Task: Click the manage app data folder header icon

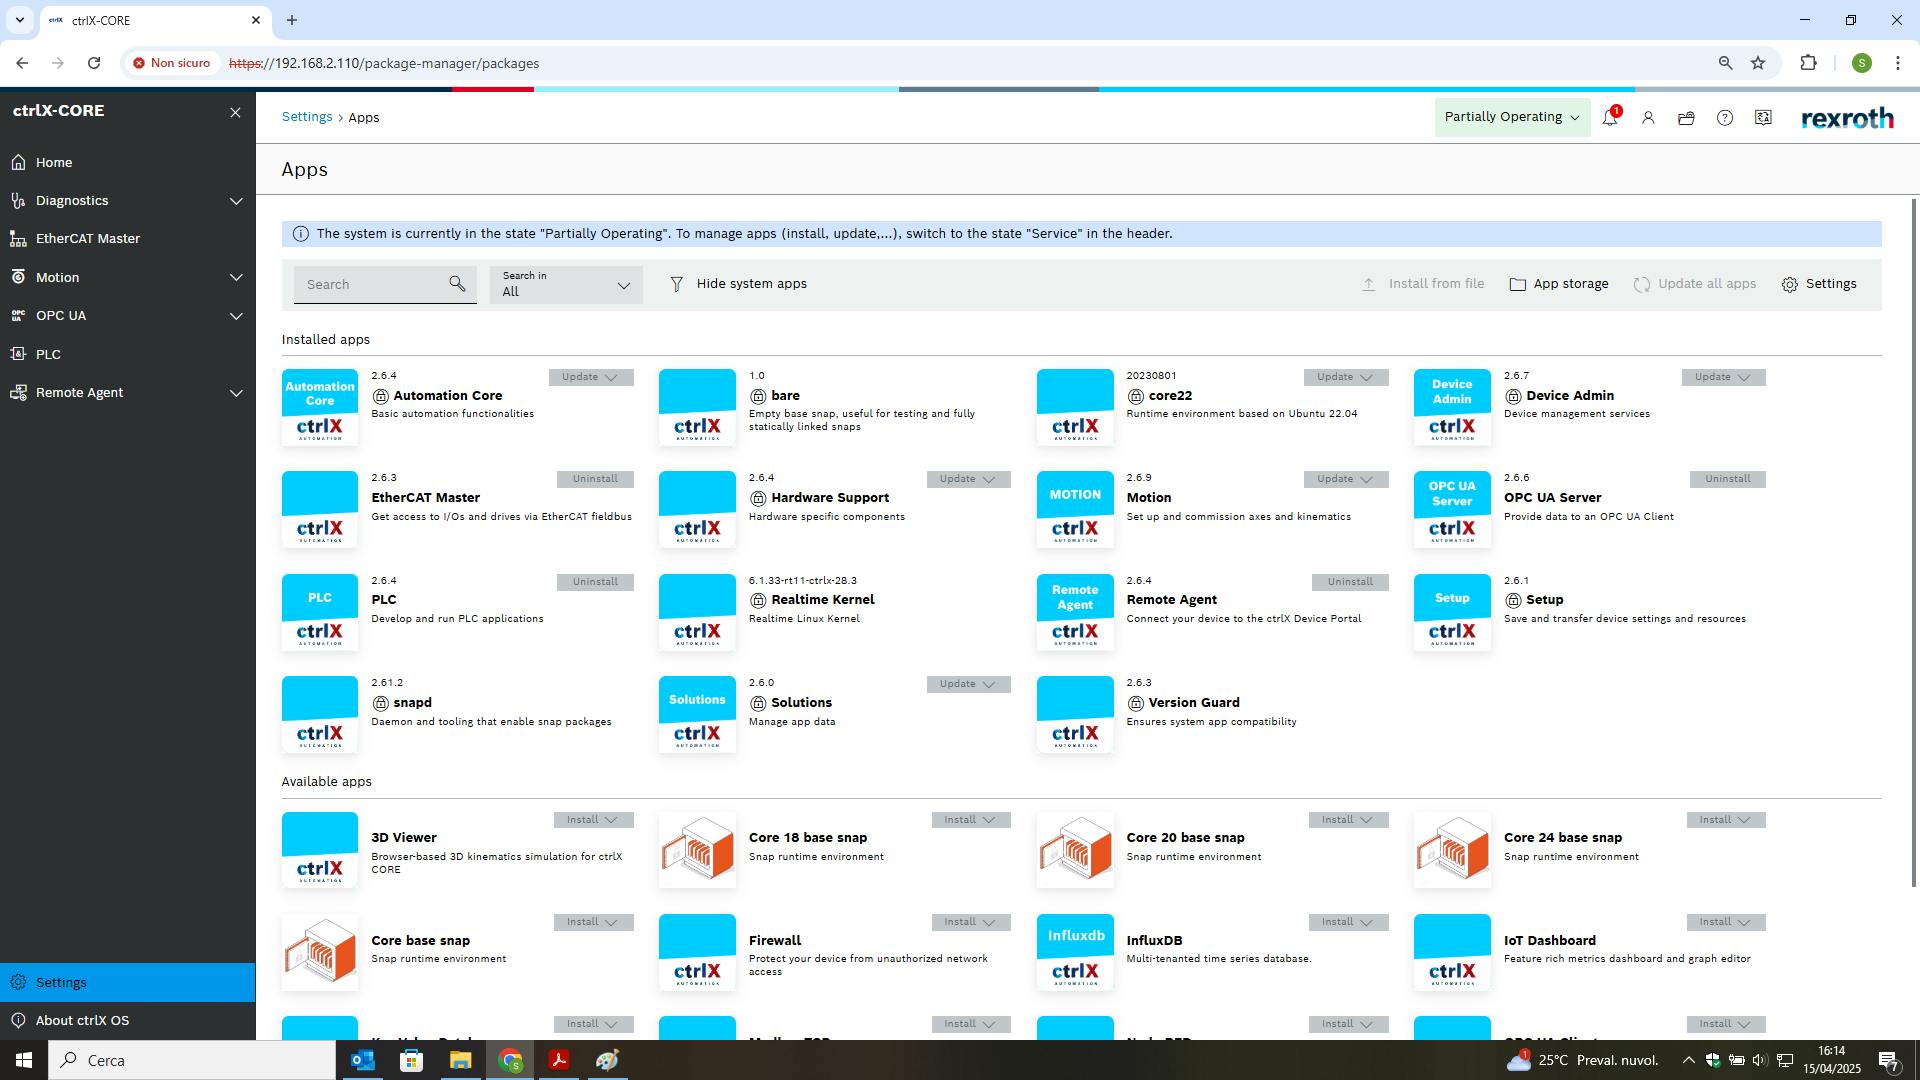Action: (1686, 118)
